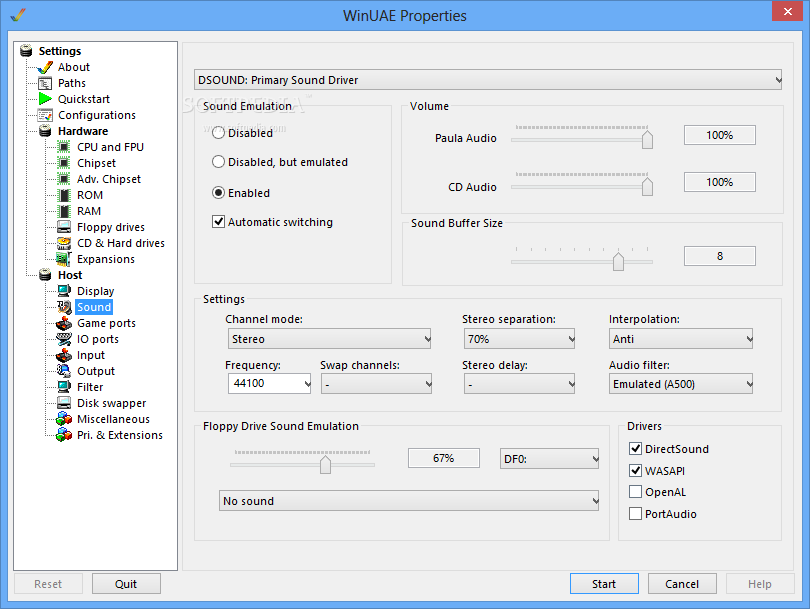Click the CD Audio volume slider thumb
The height and width of the screenshot is (609, 810).
tap(647, 186)
